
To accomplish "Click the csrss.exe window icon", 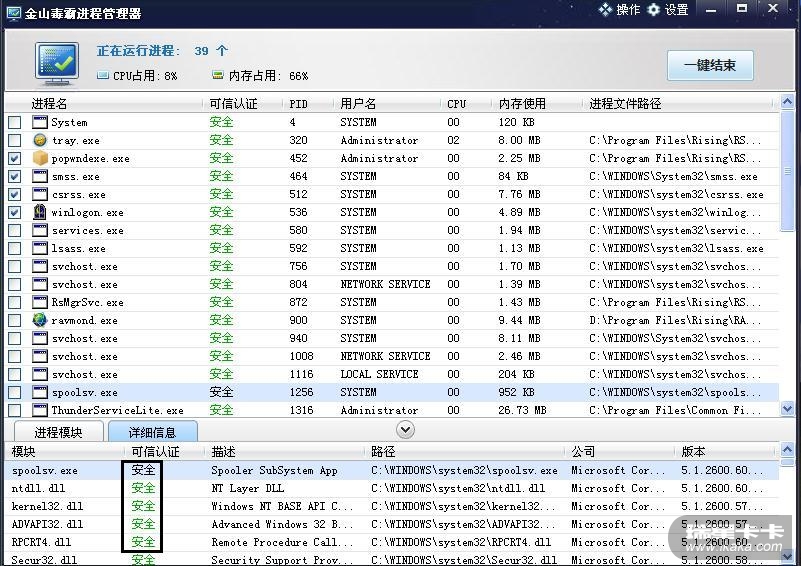I will tap(40, 194).
